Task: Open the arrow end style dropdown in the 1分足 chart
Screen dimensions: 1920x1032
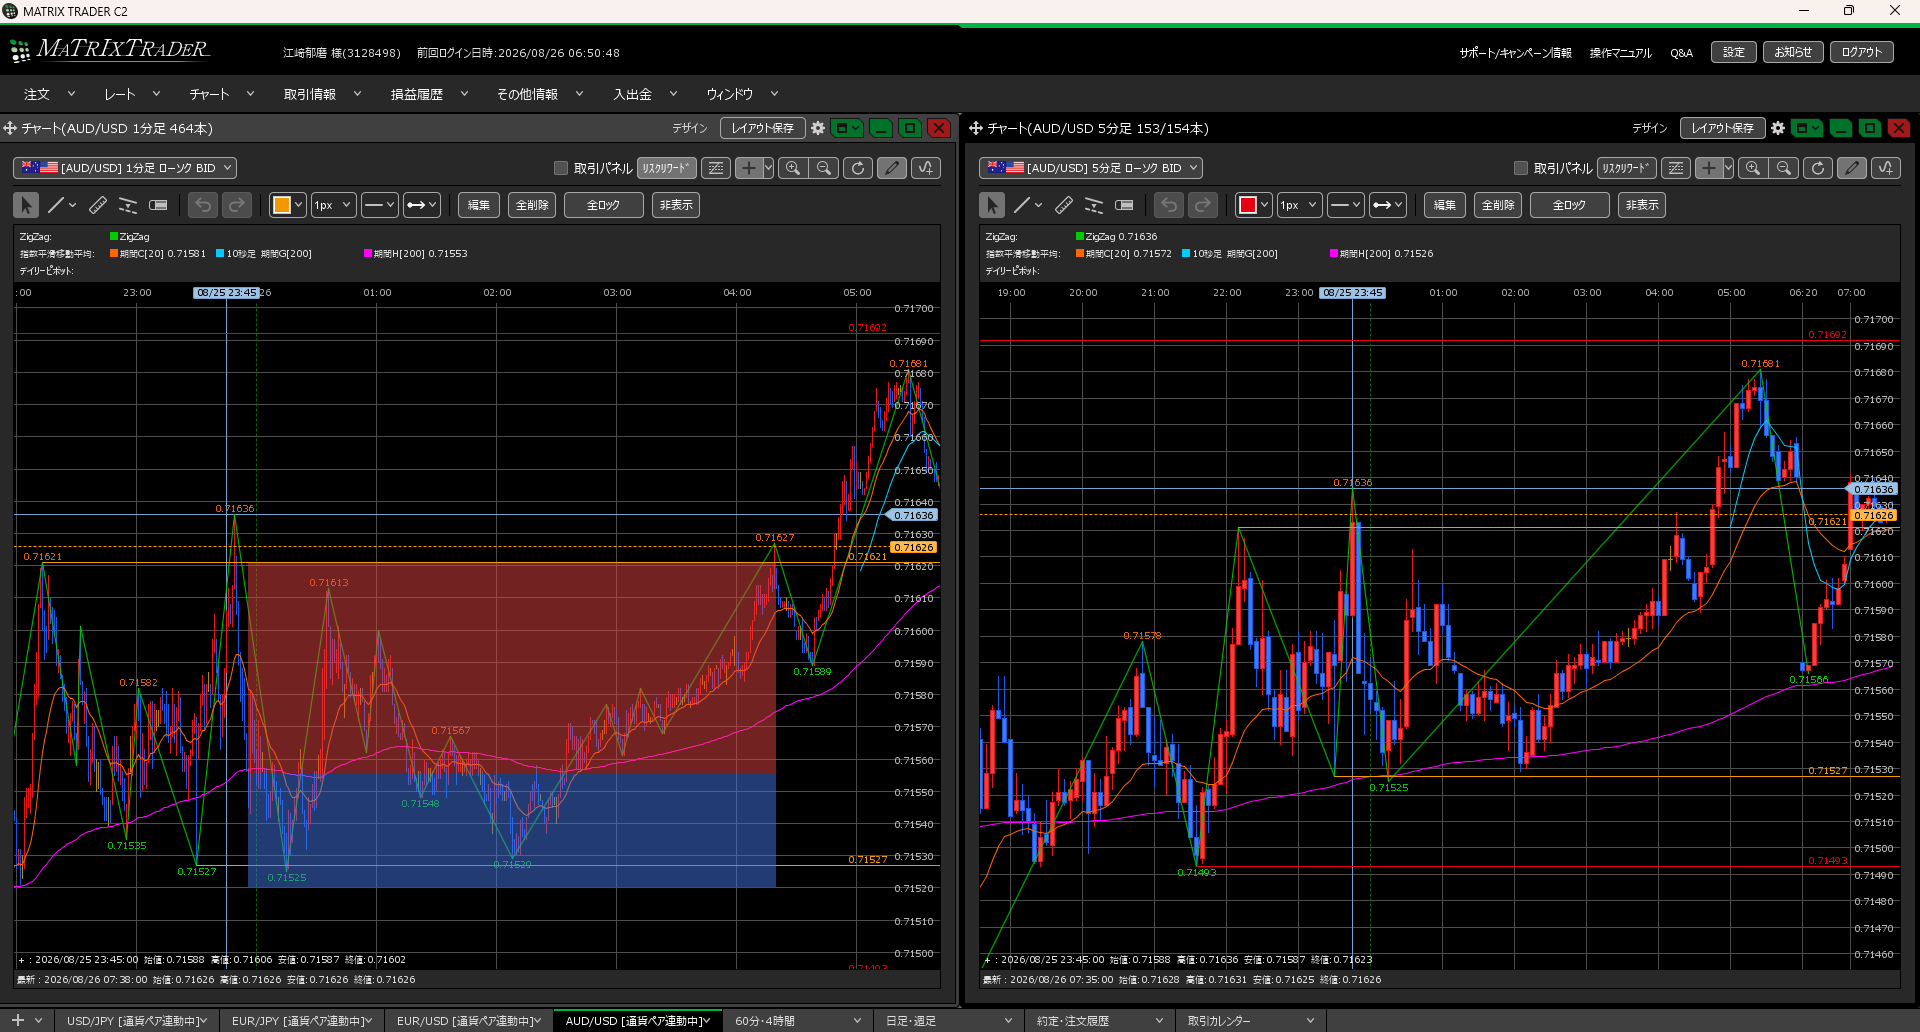Action: (421, 205)
